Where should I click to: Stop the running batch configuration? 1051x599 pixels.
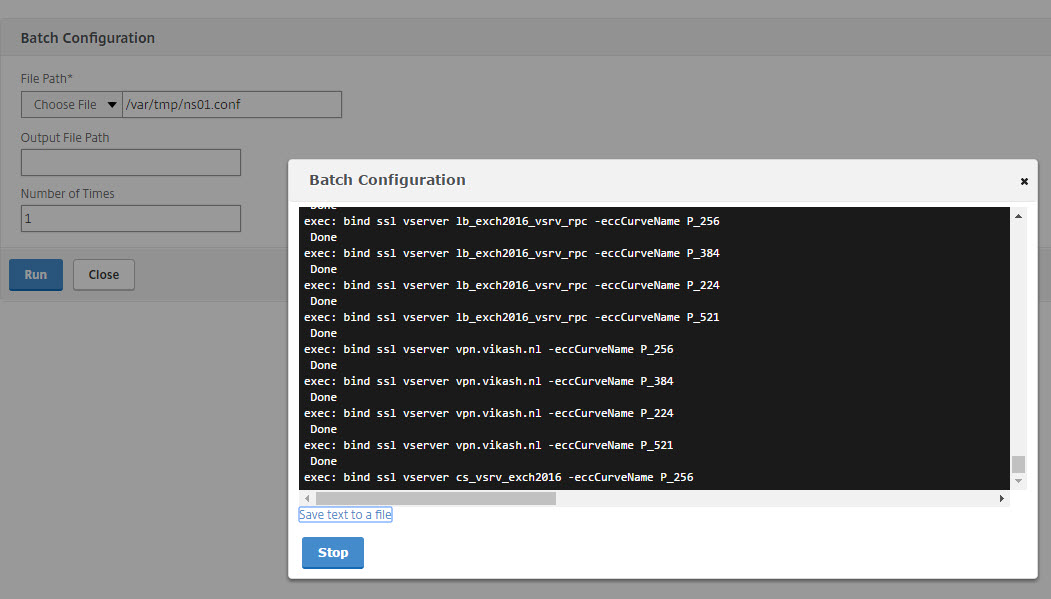click(x=332, y=553)
